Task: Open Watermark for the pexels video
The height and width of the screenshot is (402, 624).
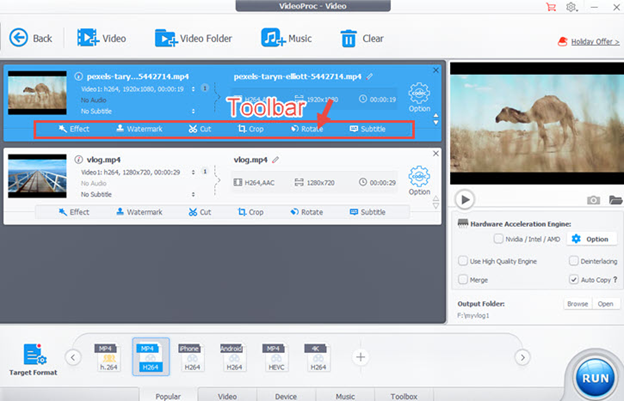Action: (x=139, y=129)
